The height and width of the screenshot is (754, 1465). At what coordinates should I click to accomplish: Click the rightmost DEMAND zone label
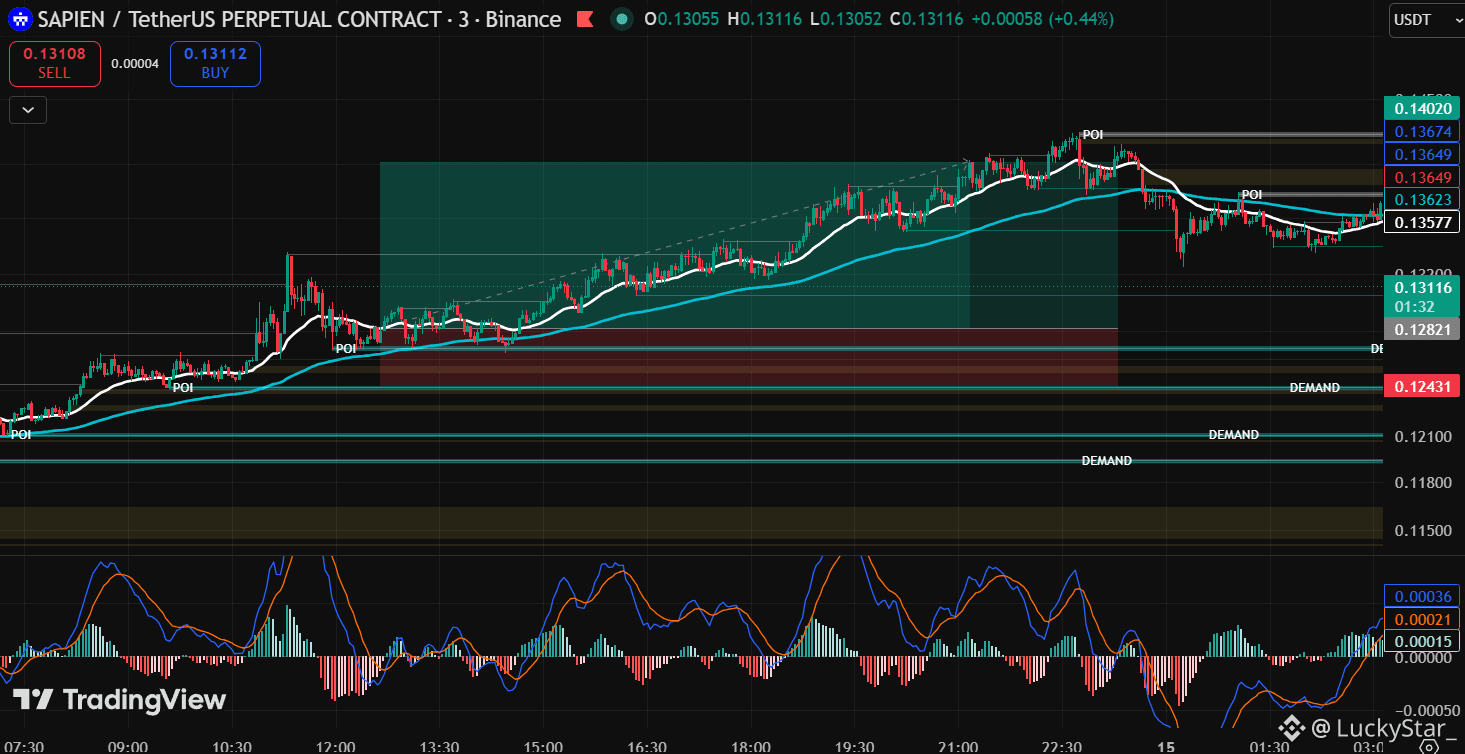click(1314, 388)
